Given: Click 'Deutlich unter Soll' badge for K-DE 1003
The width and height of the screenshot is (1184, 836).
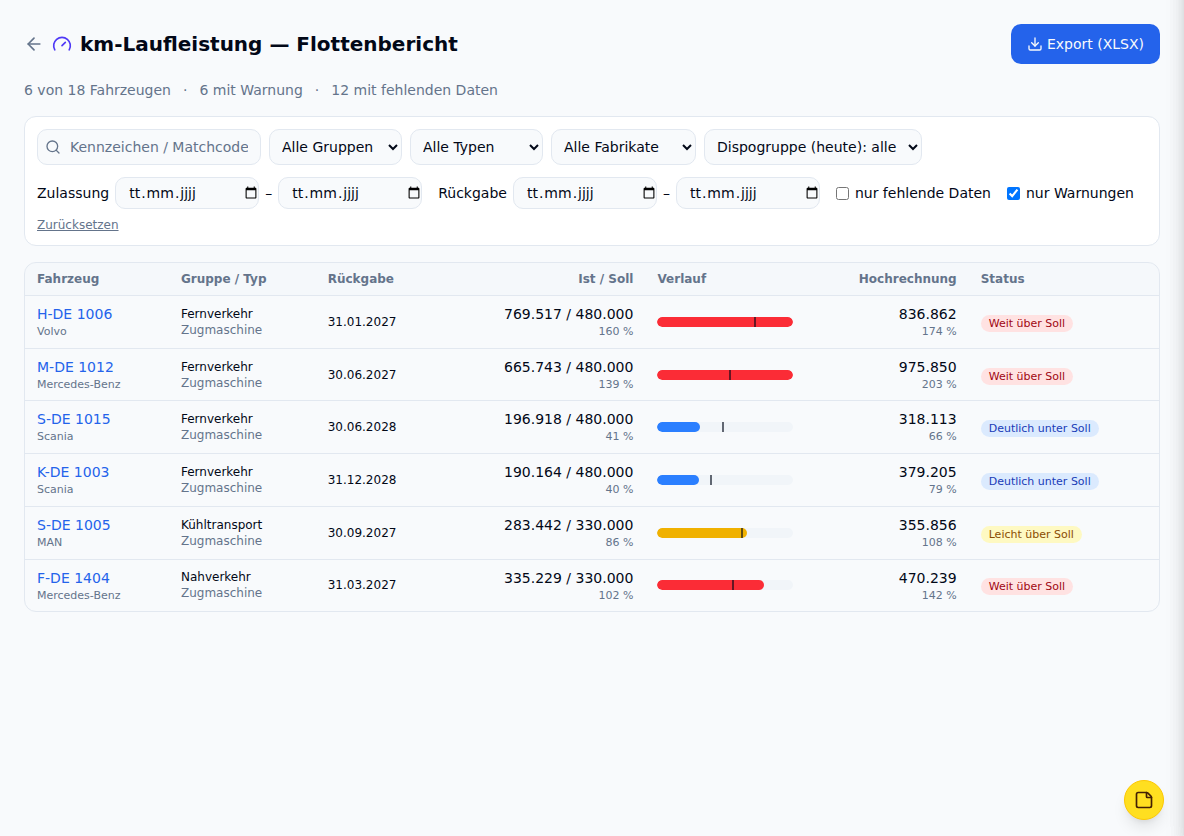Looking at the screenshot, I should pos(1039,481).
